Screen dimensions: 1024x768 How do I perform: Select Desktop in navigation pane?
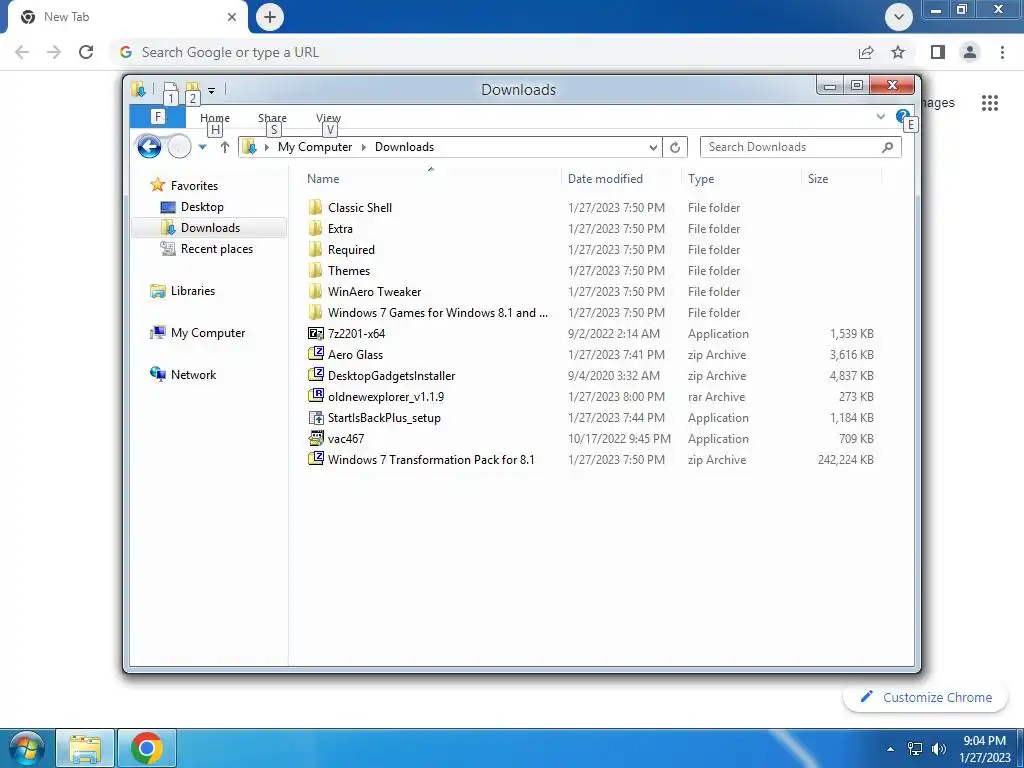coord(201,207)
